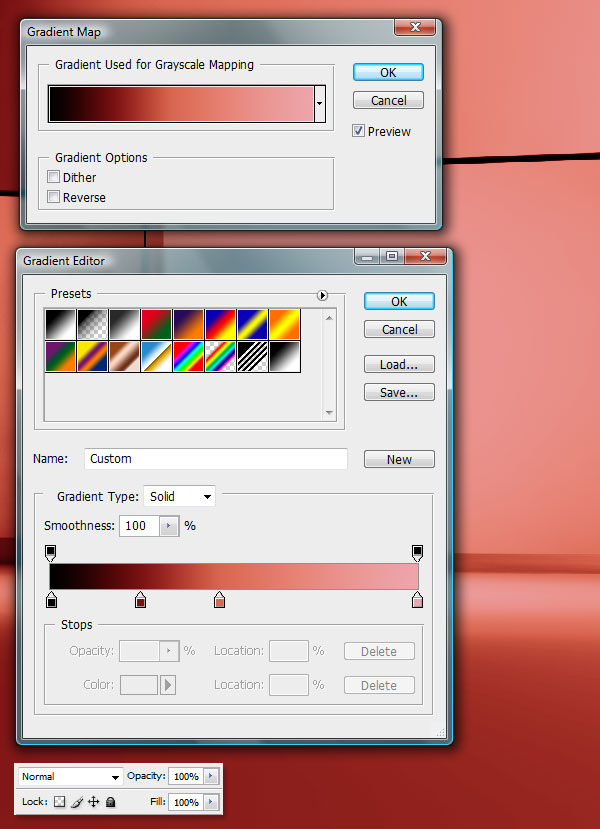Enable the Reverse checkbox
Image resolution: width=600 pixels, height=829 pixels.
[53, 197]
